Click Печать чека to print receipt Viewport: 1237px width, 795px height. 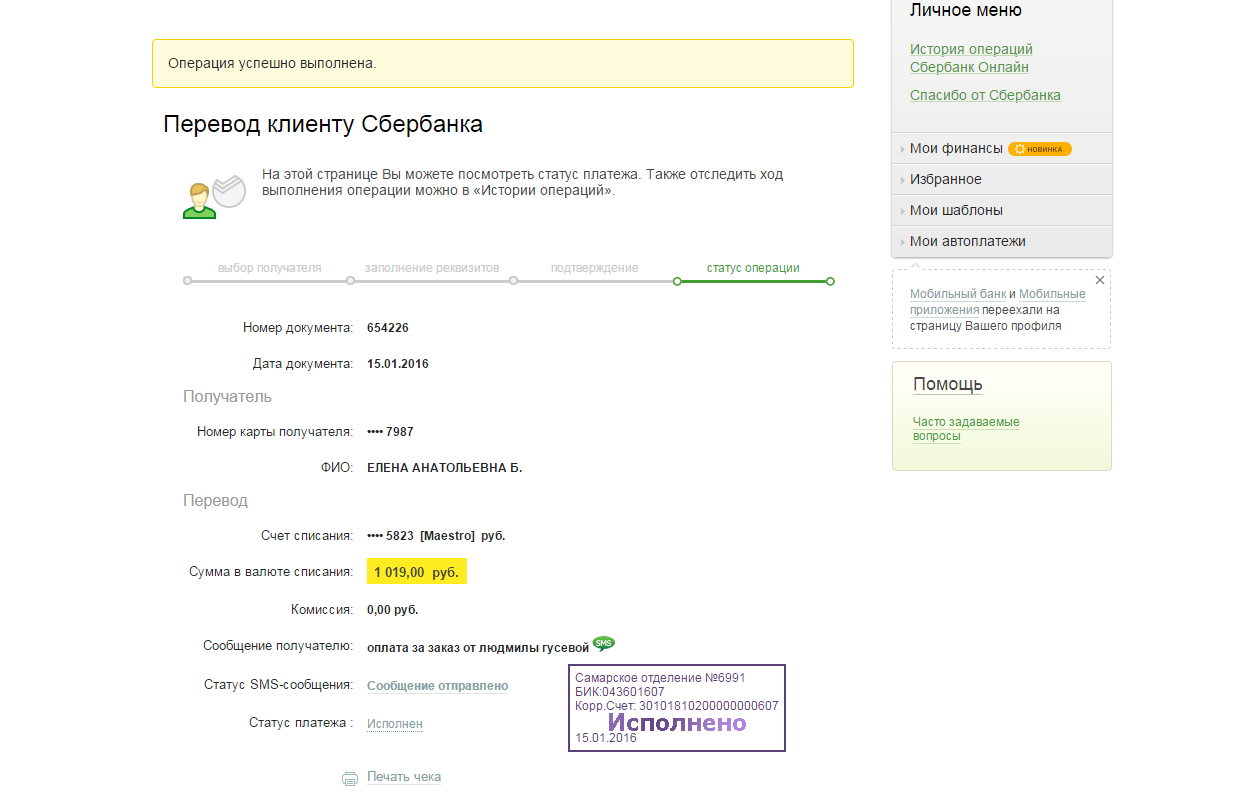[x=404, y=777]
